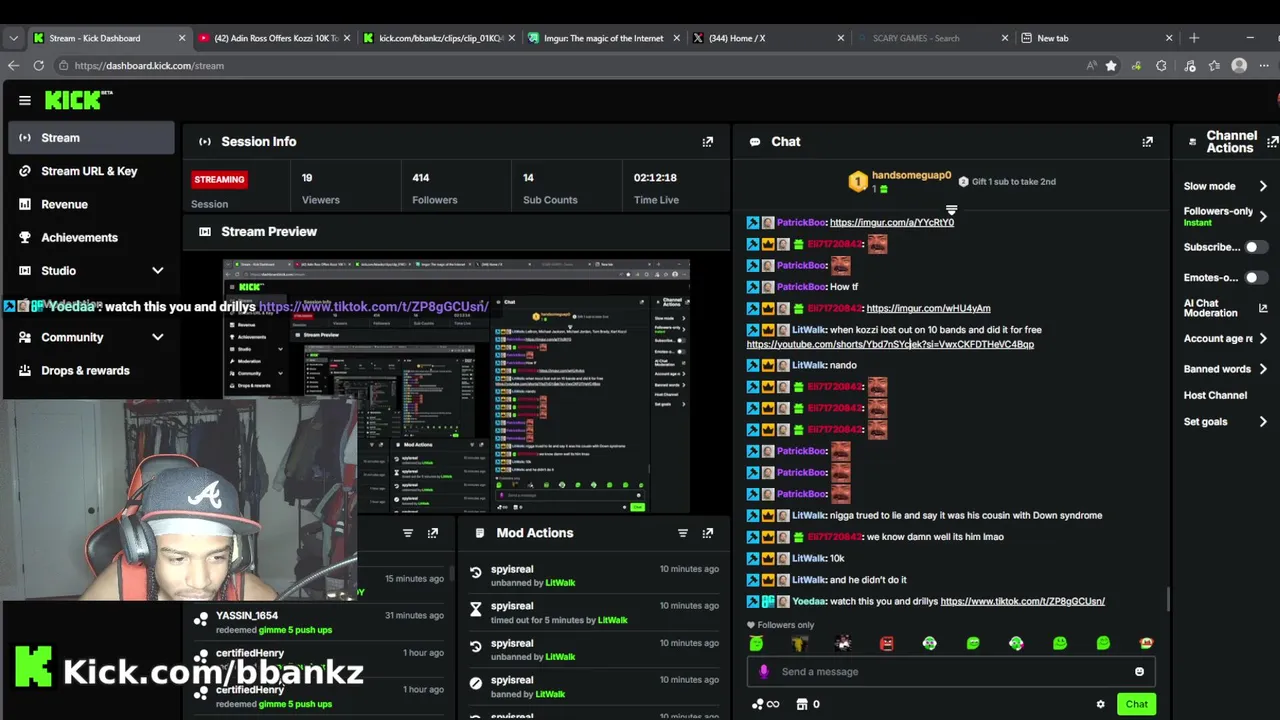Open Yoedaa's tiktok link in chat

(1022, 601)
